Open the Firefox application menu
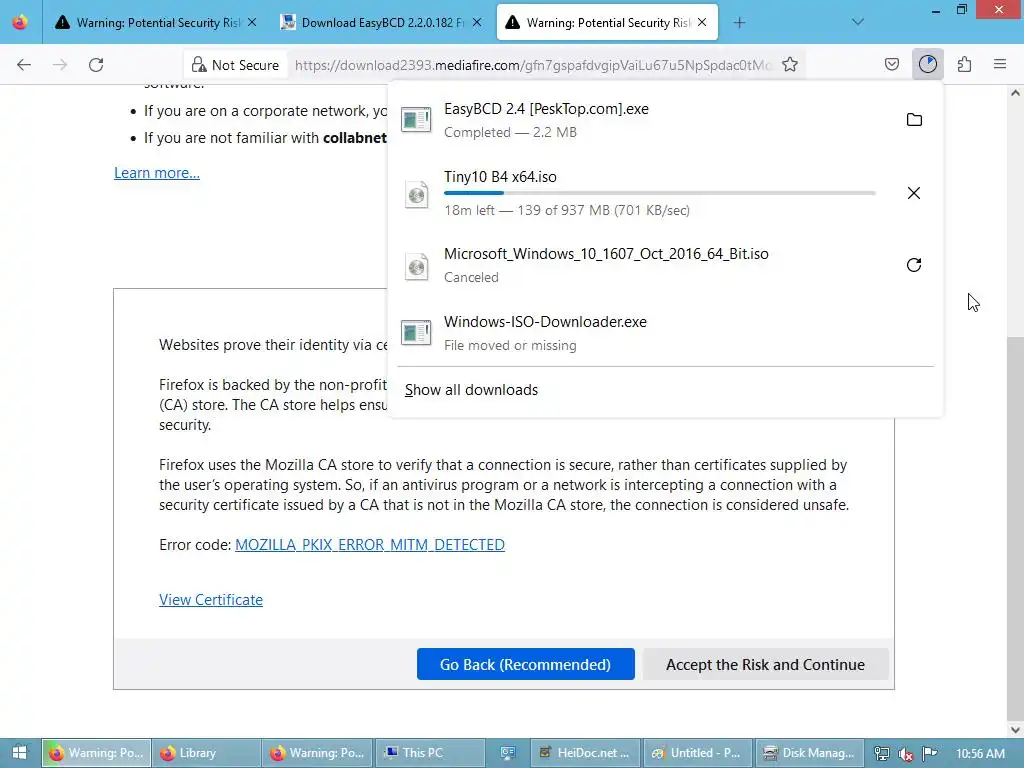1024x768 pixels. (1000, 64)
